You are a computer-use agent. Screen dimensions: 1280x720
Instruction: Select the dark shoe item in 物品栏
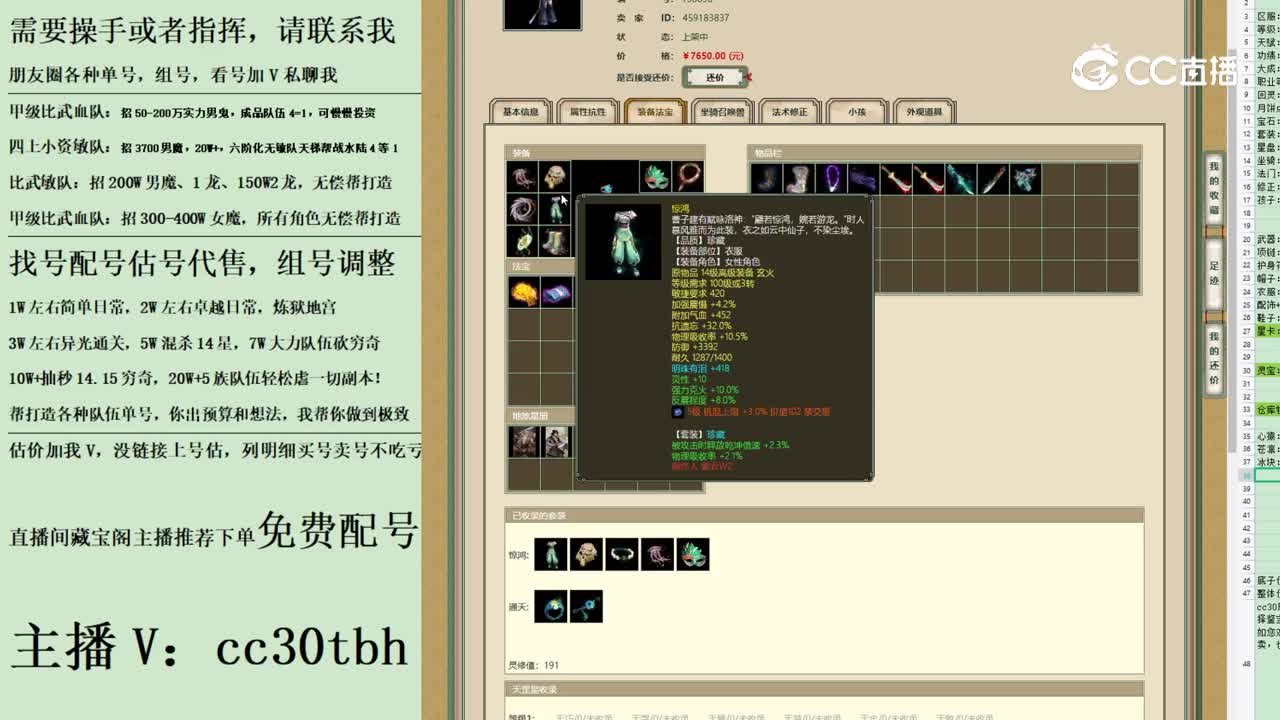click(x=766, y=179)
